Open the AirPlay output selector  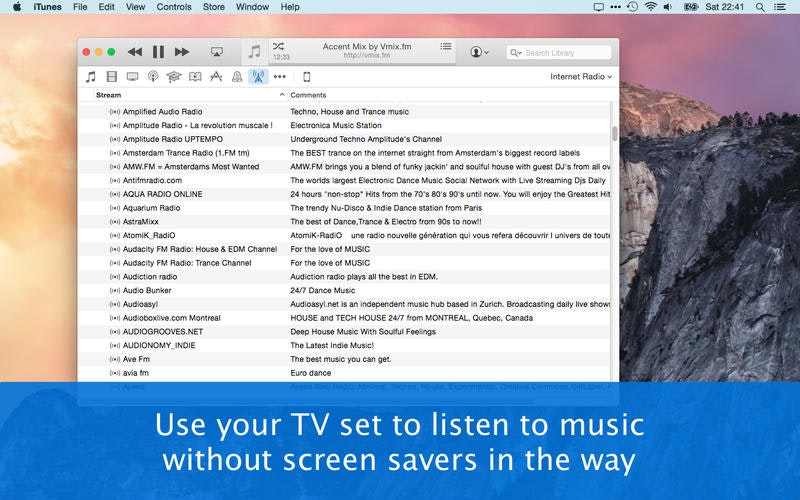coord(217,52)
